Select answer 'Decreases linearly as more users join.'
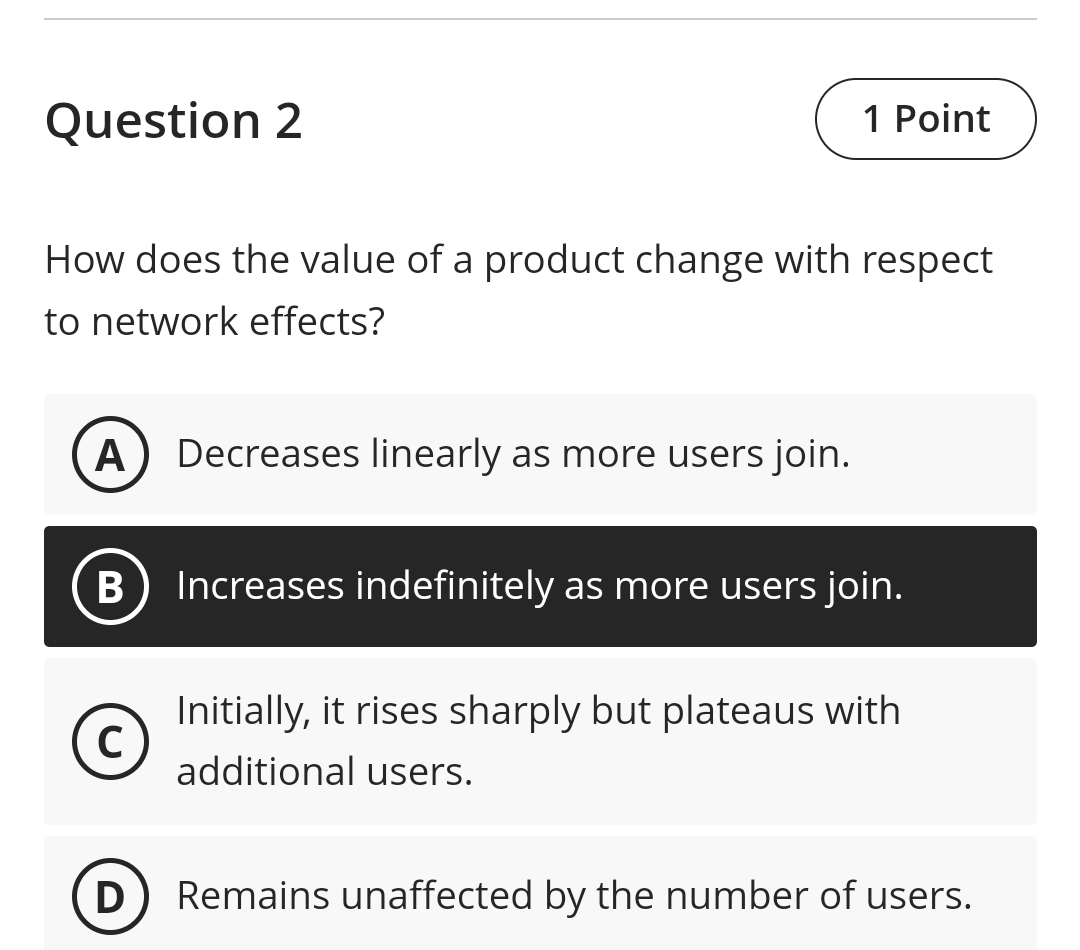1080x950 pixels. click(x=512, y=453)
